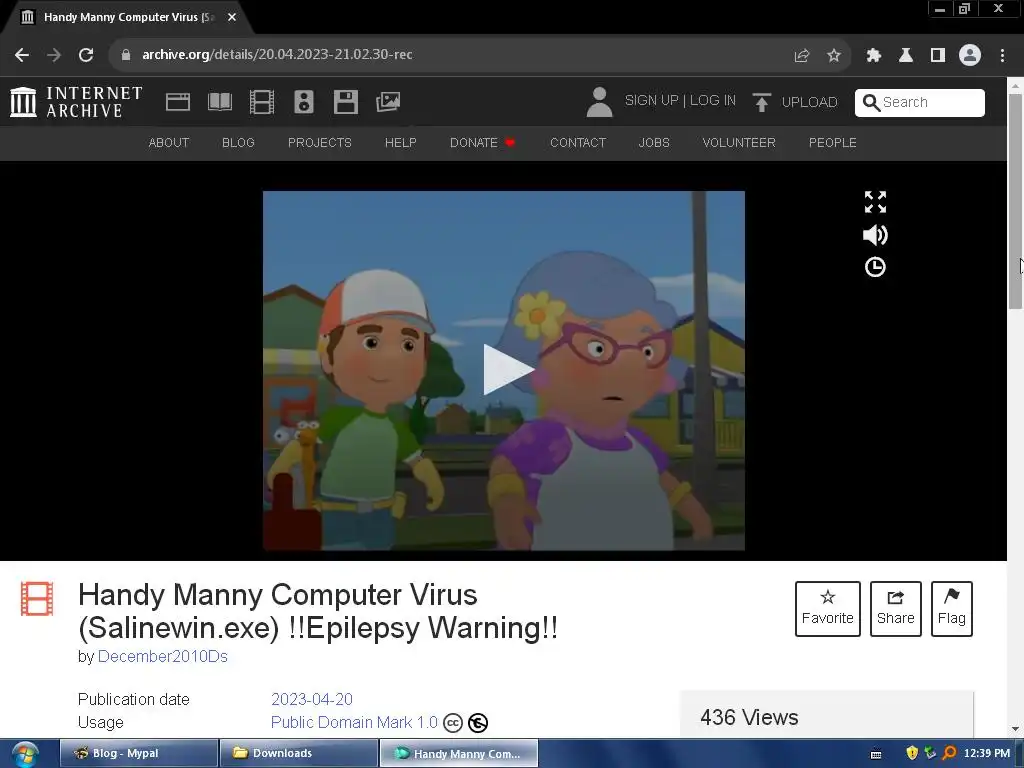Click the scrollbar down arrow

tap(1015, 728)
